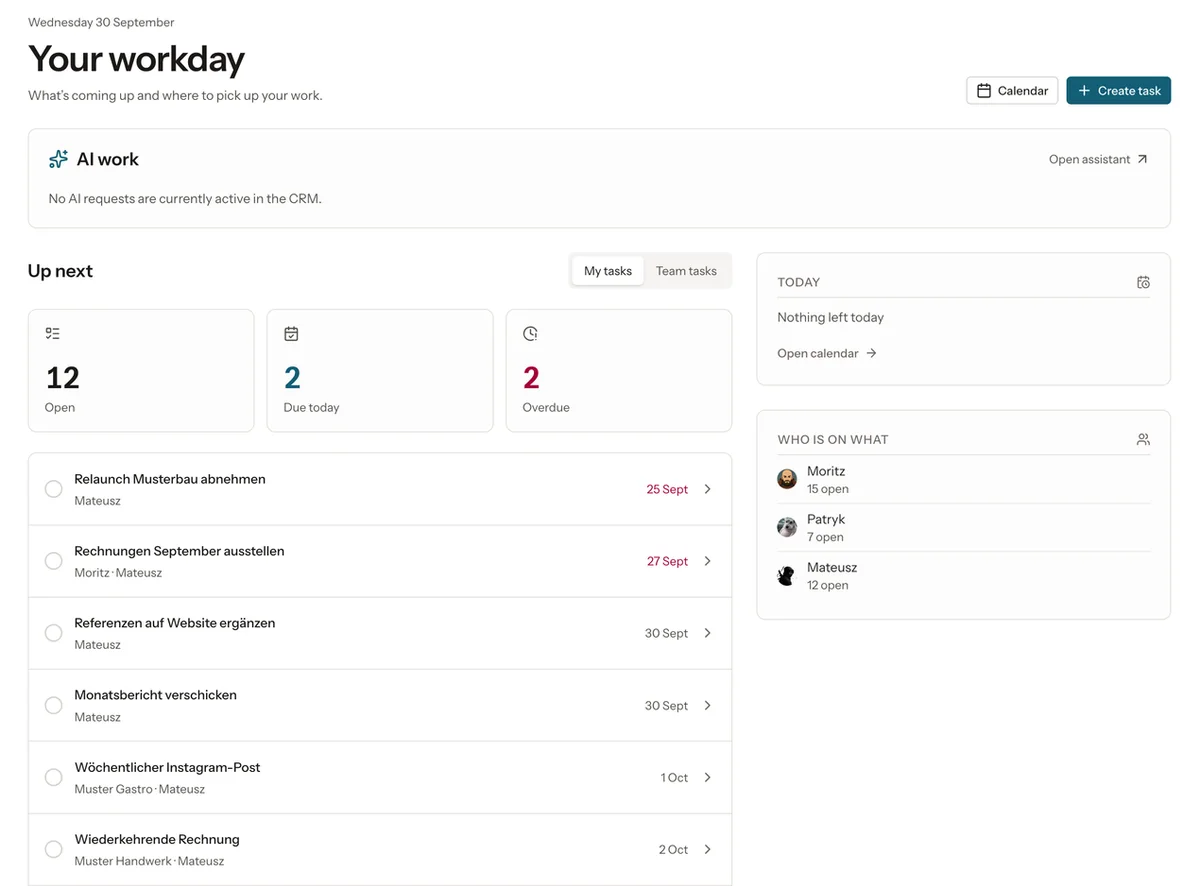
Task: Click the arrow next to Open calendar
Action: pyautogui.click(x=871, y=353)
